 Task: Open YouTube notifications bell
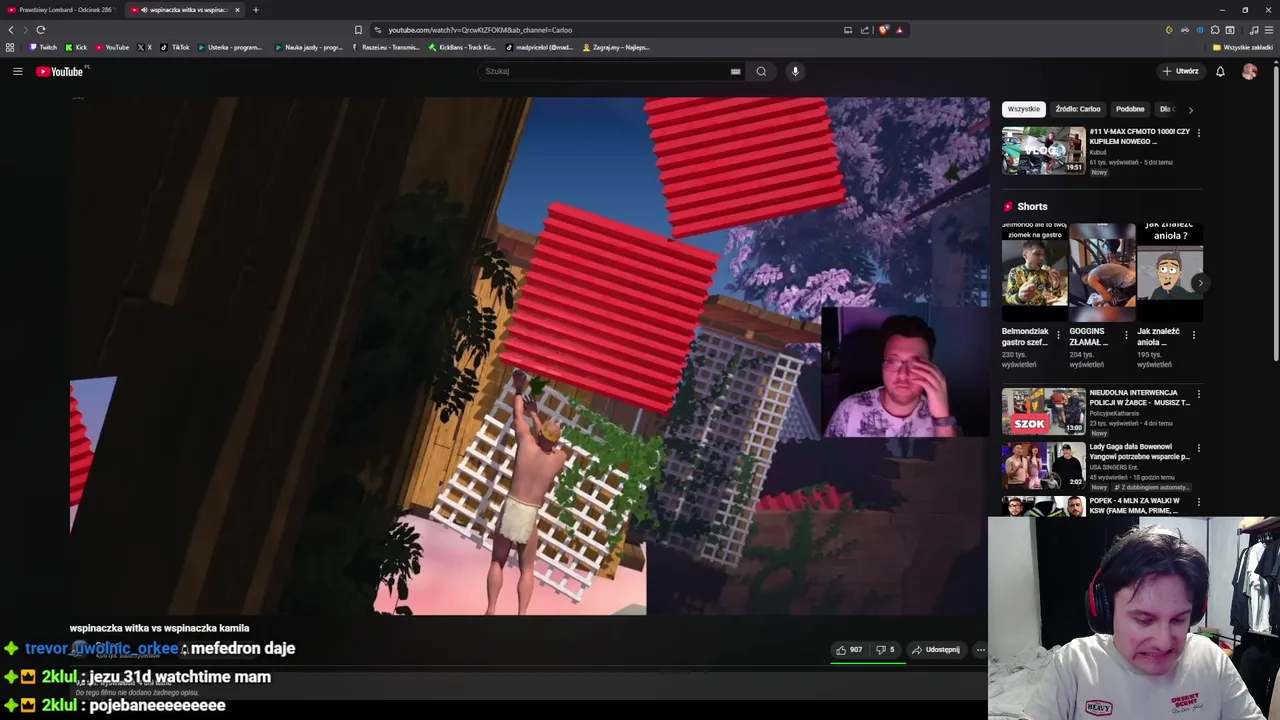pos(1220,71)
